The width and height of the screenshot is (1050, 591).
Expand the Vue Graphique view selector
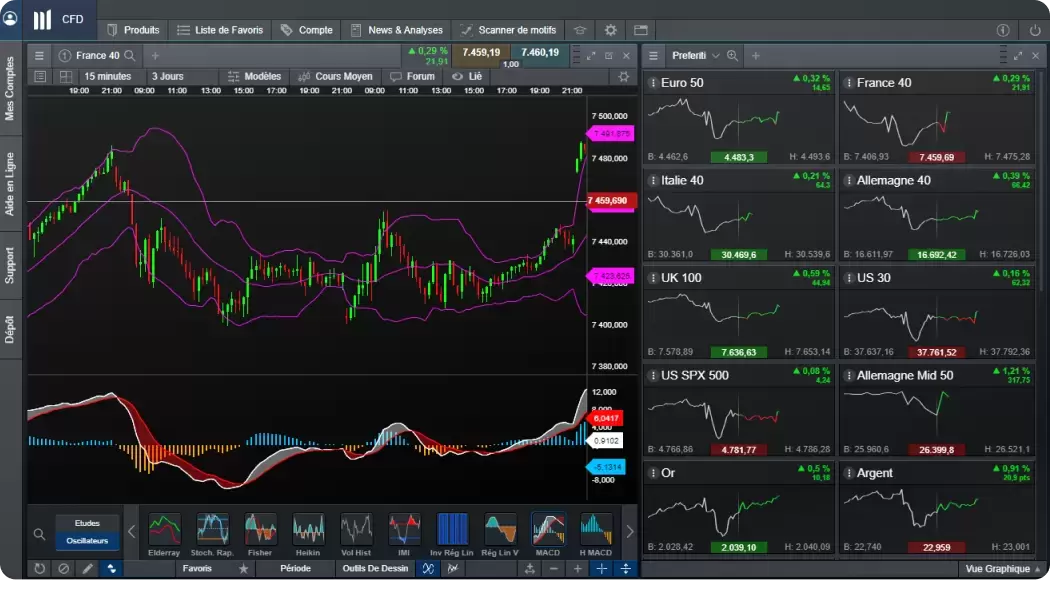[x=1002, y=569]
